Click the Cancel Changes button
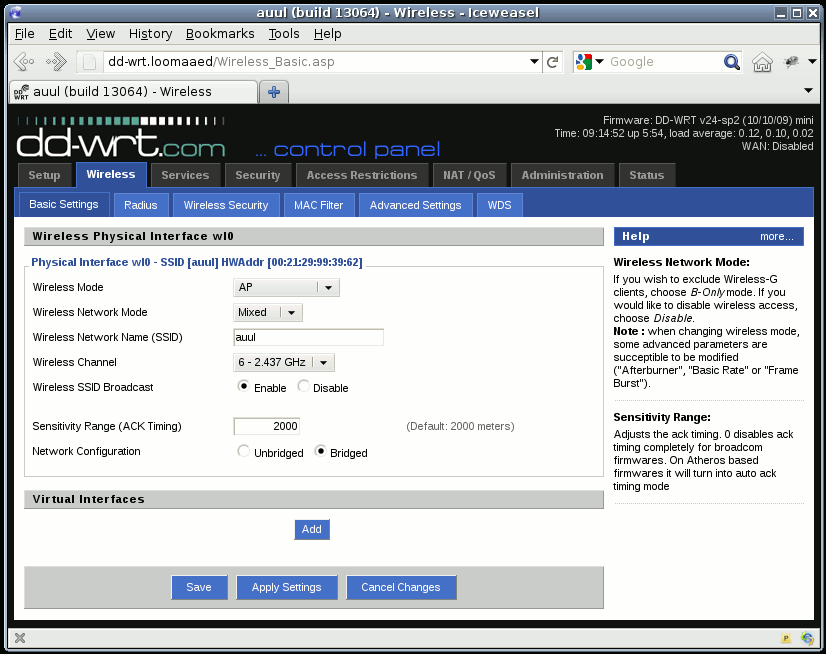Image resolution: width=826 pixels, height=654 pixels. tap(401, 588)
